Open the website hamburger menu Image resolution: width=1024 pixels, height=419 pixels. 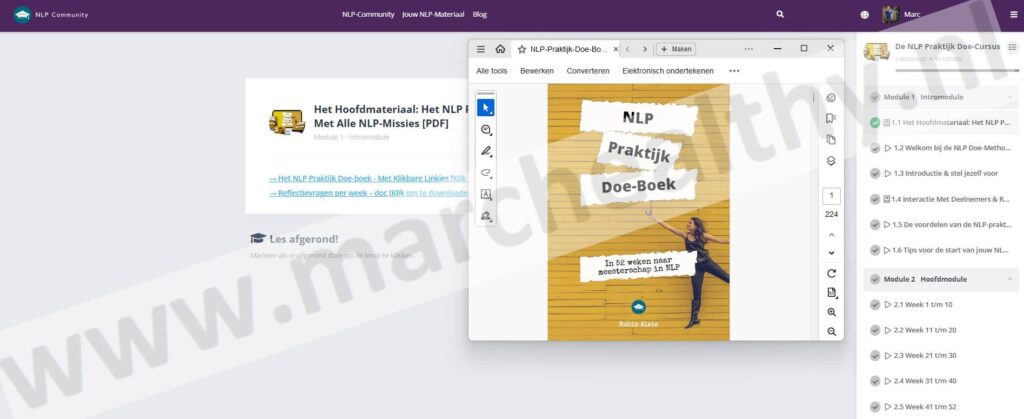pos(1014,14)
